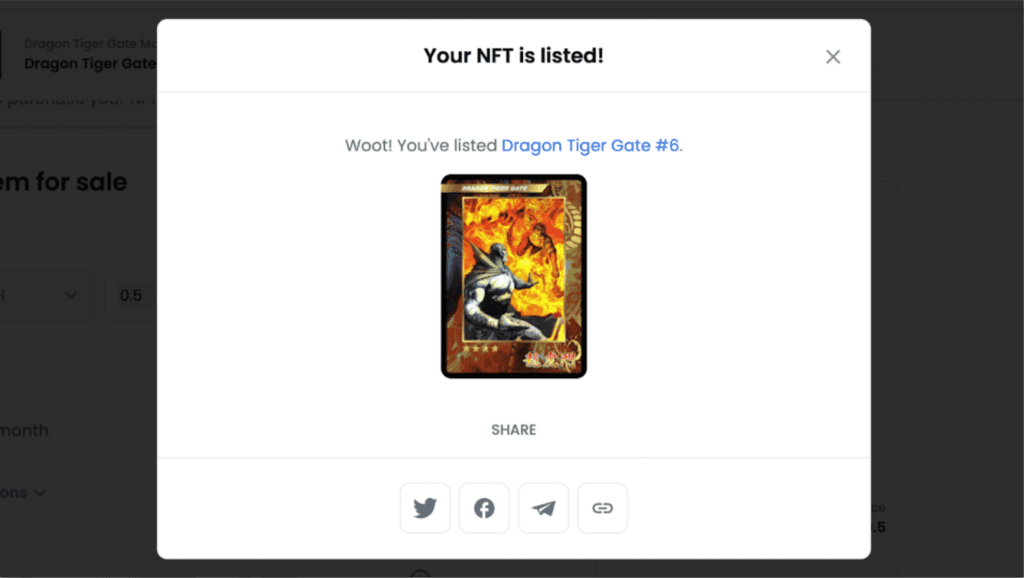View the Dragon Tiger Gate card image
The width and height of the screenshot is (1024, 578).
(514, 276)
